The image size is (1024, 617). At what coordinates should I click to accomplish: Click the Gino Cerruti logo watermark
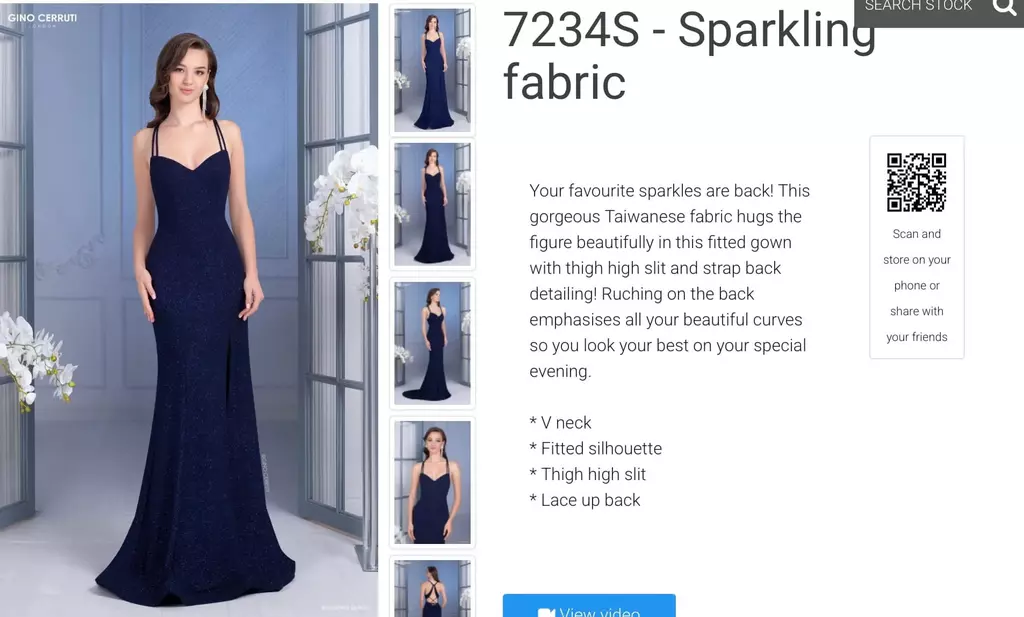42,19
